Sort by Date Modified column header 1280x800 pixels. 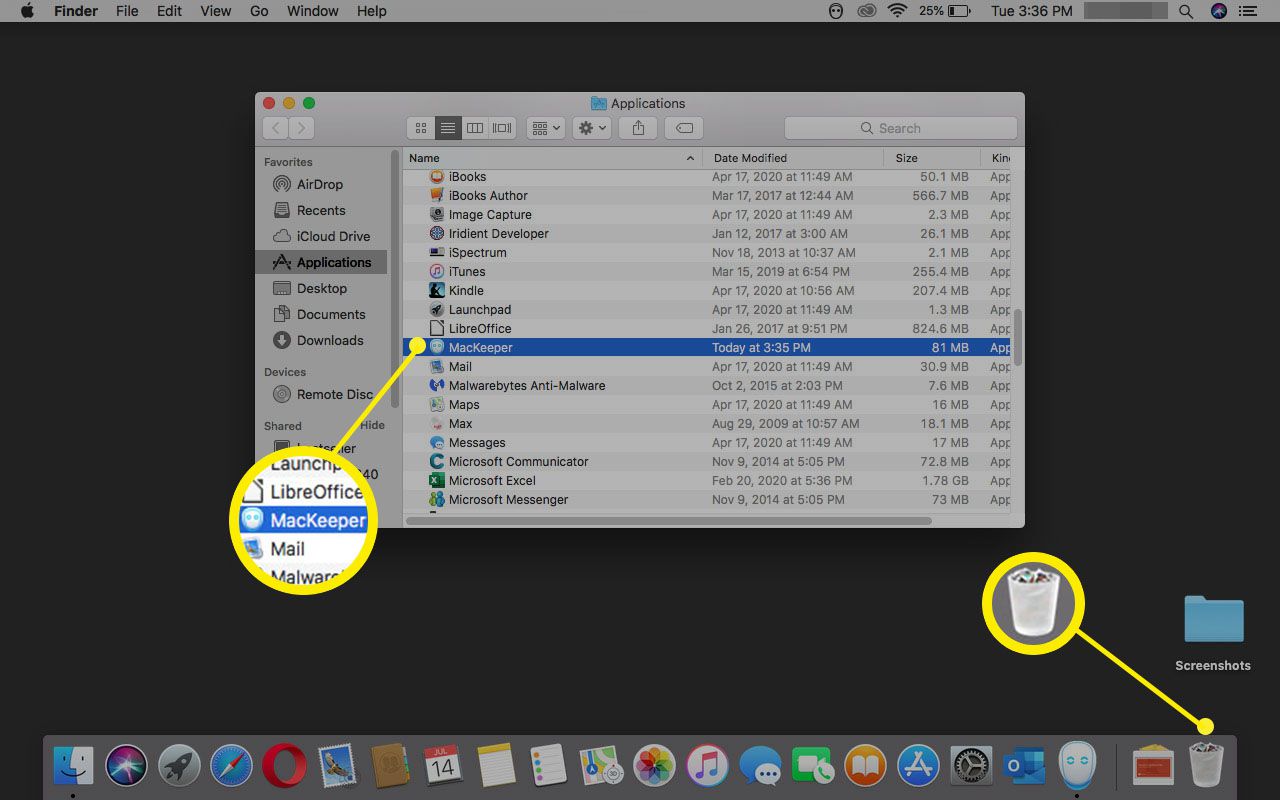click(793, 158)
